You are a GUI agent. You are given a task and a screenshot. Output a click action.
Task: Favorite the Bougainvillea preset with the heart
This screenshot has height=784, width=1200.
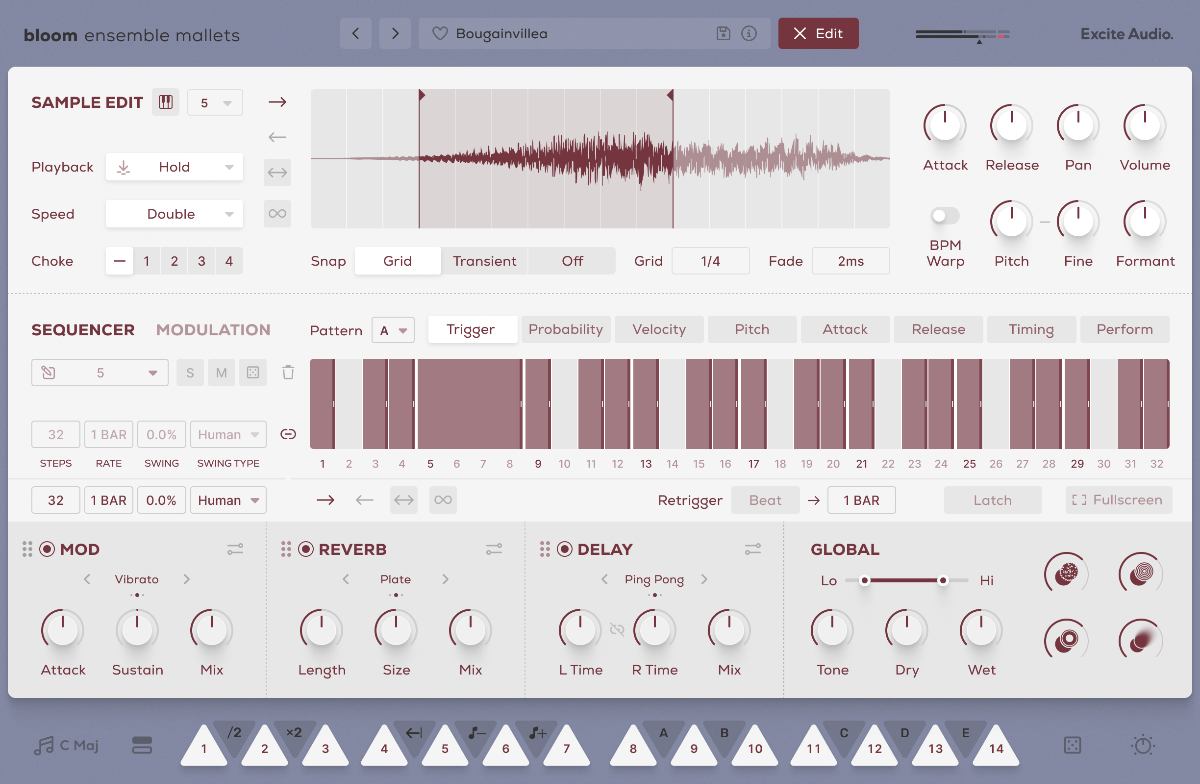pos(439,33)
